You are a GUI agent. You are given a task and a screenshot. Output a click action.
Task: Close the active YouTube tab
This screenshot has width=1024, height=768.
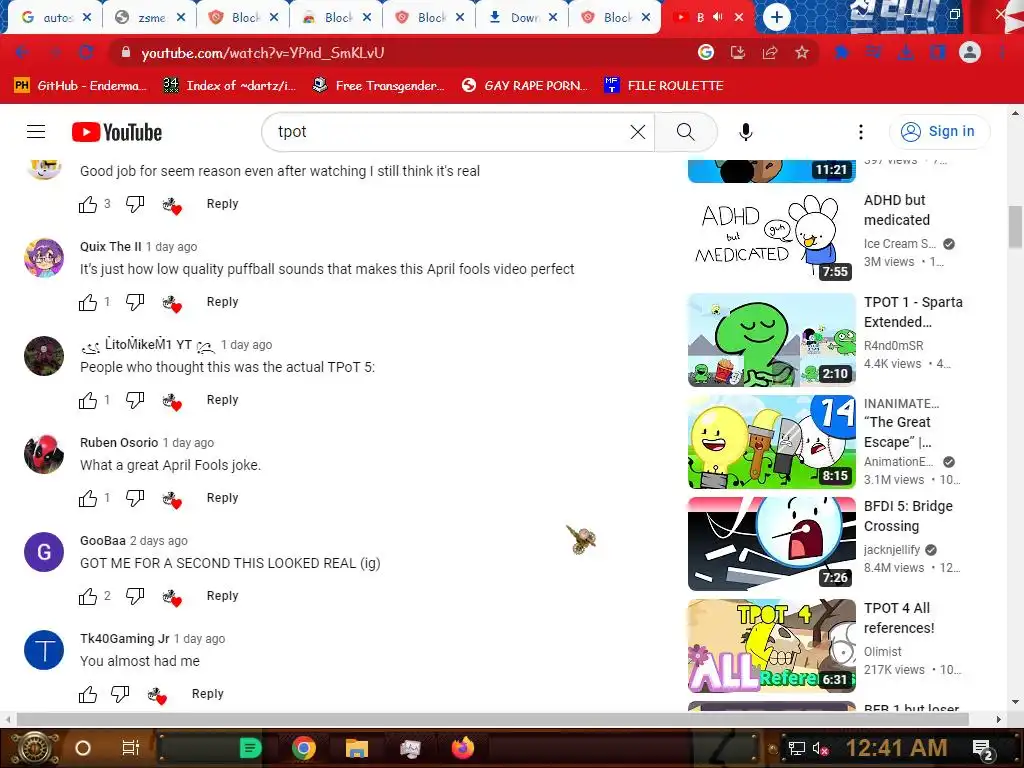point(739,18)
